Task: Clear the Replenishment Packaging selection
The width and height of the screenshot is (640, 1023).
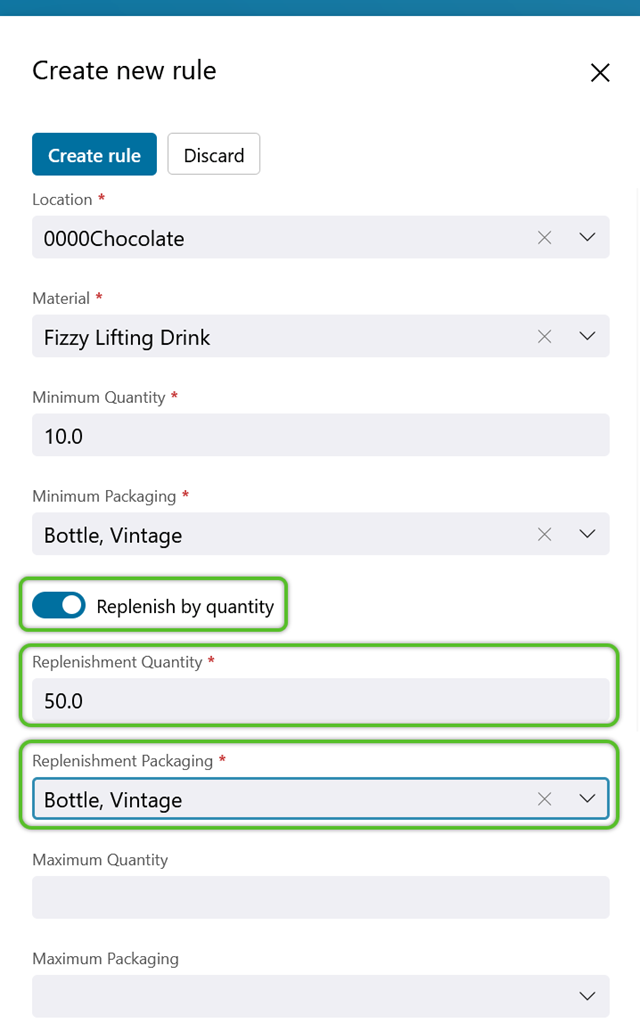Action: 544,799
